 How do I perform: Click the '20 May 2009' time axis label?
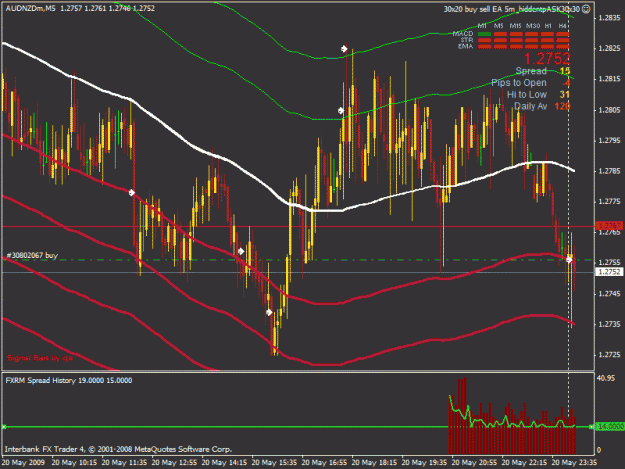(x=24, y=463)
